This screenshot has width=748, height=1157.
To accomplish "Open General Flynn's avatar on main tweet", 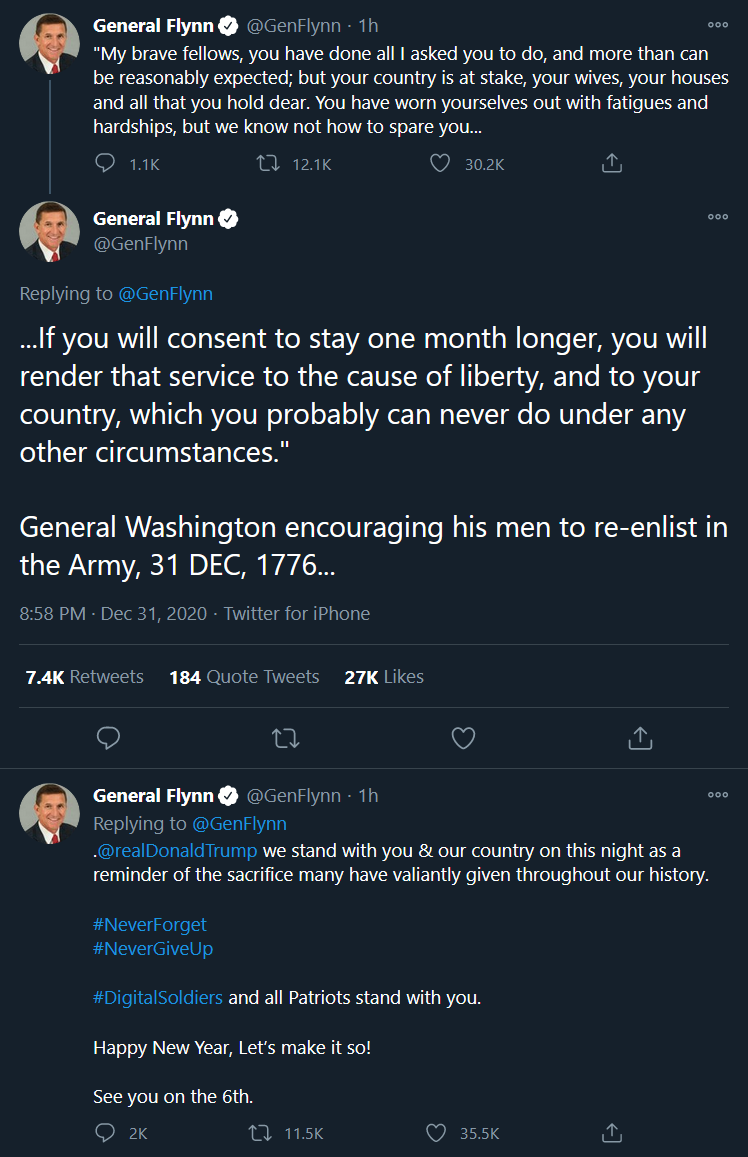I will 49,232.
